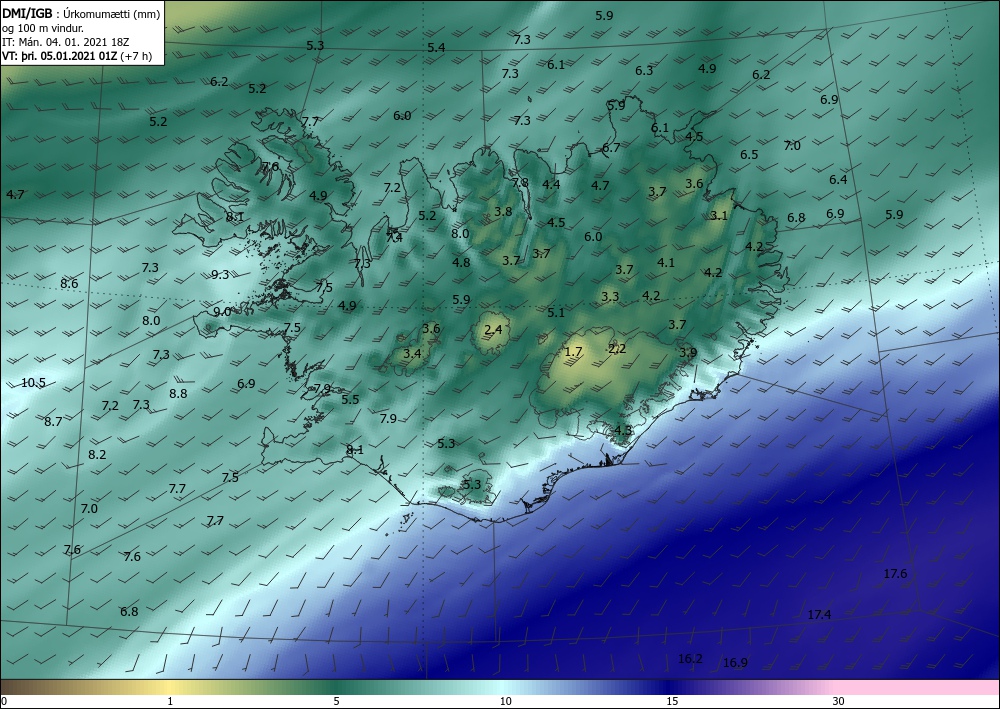Click the map value 5.5
The height and width of the screenshot is (709, 1000).
351,400
